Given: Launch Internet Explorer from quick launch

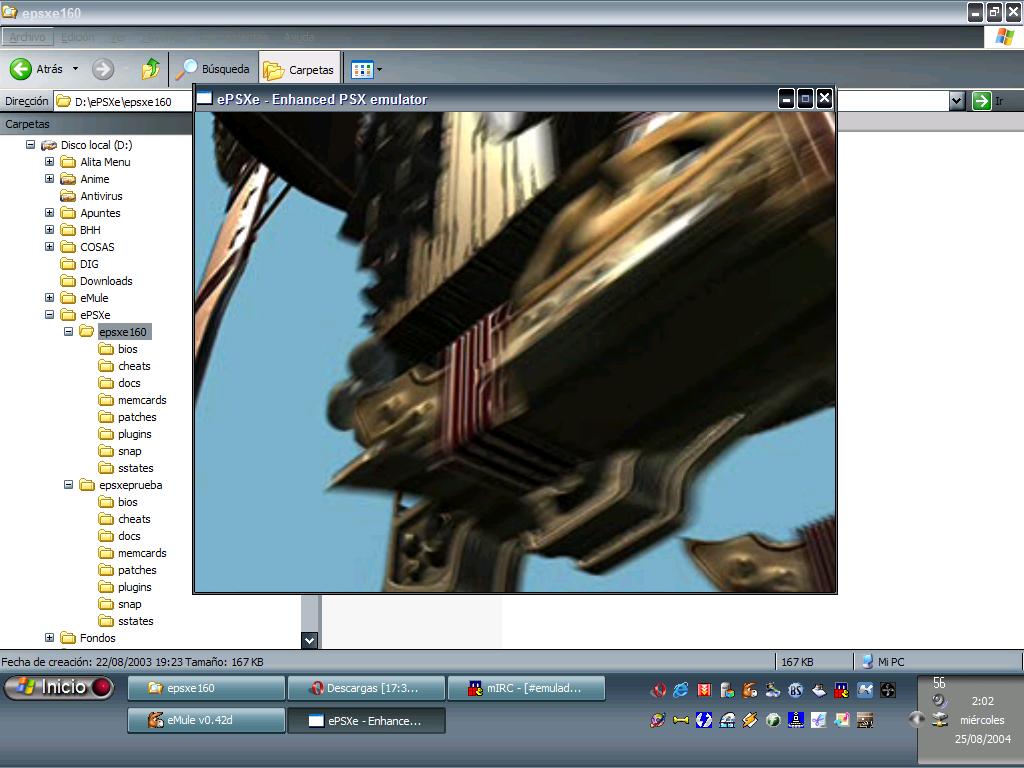Looking at the screenshot, I should (680, 689).
